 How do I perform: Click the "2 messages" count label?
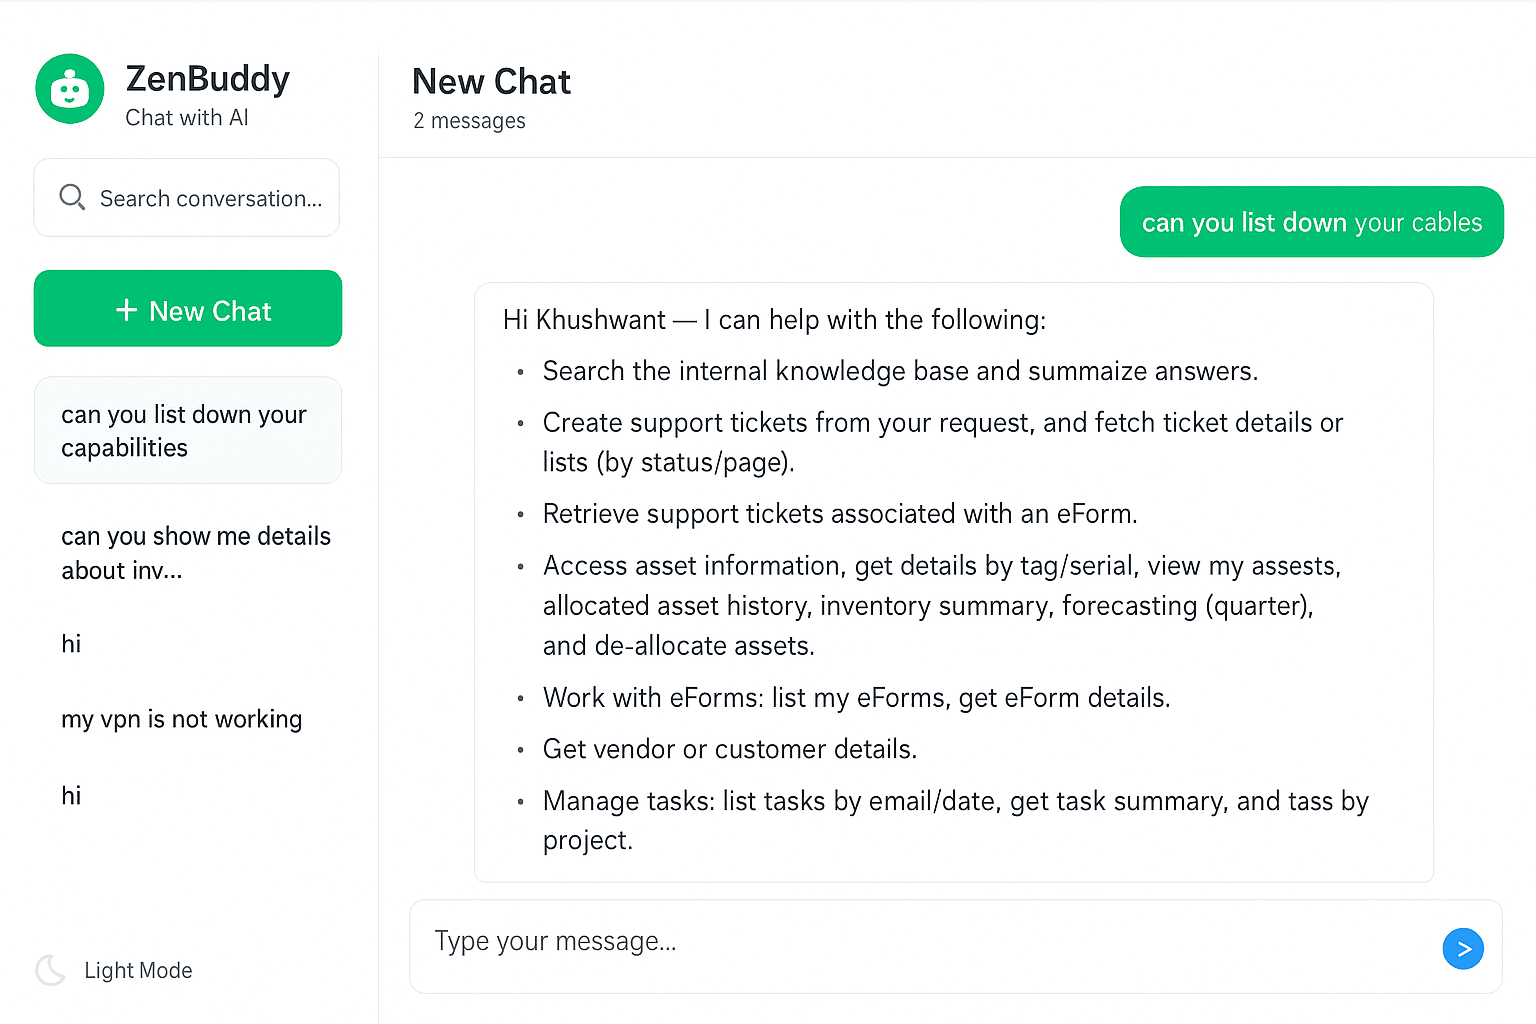point(469,121)
